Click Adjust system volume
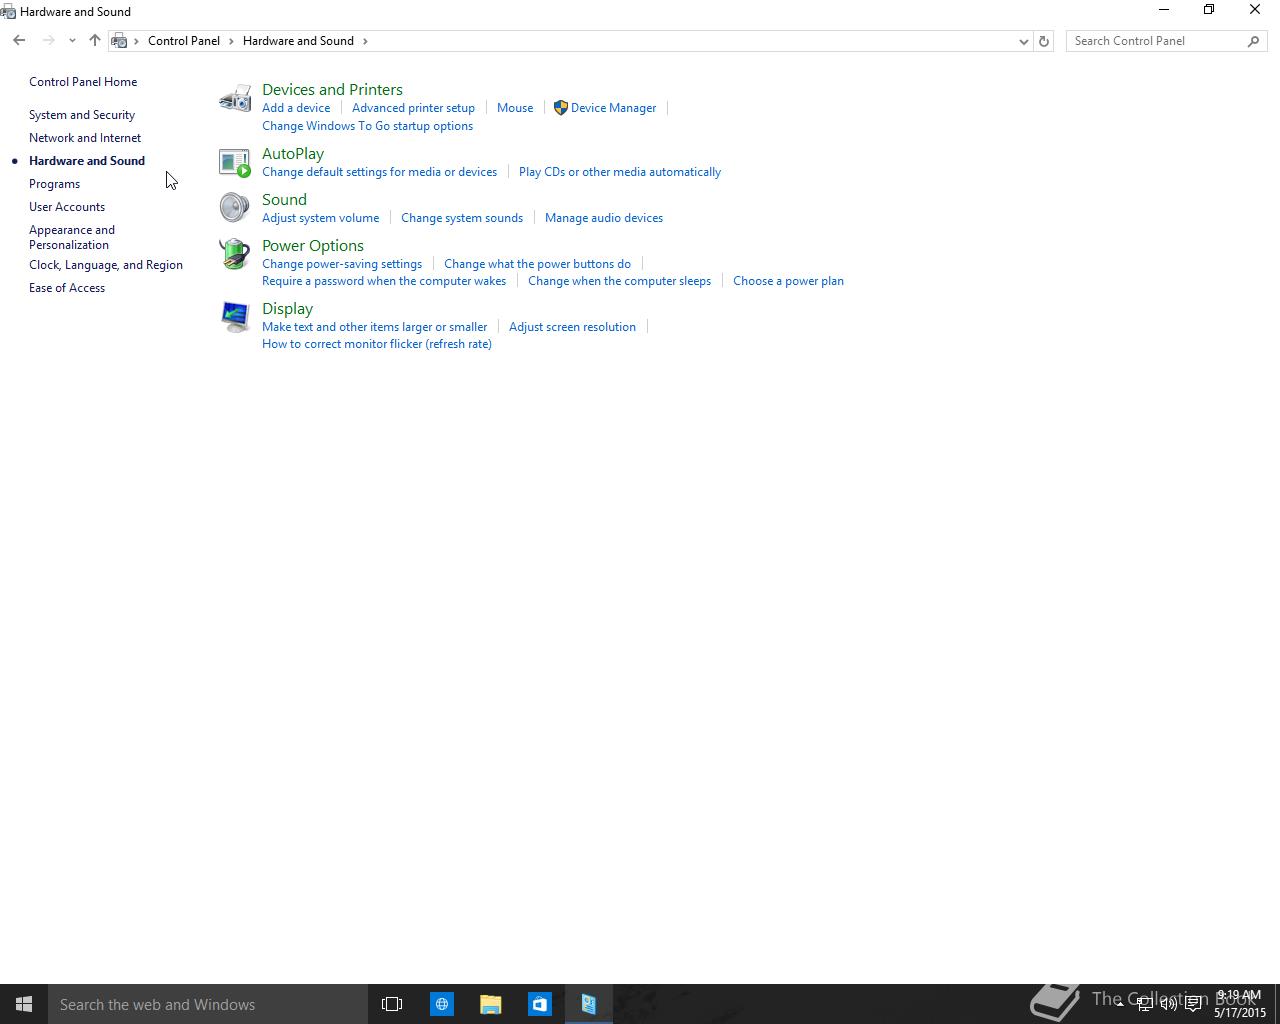This screenshot has height=1024, width=1280. (320, 218)
